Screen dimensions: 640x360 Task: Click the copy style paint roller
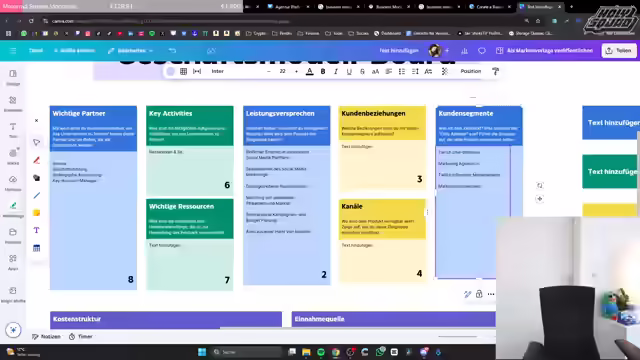click(496, 71)
